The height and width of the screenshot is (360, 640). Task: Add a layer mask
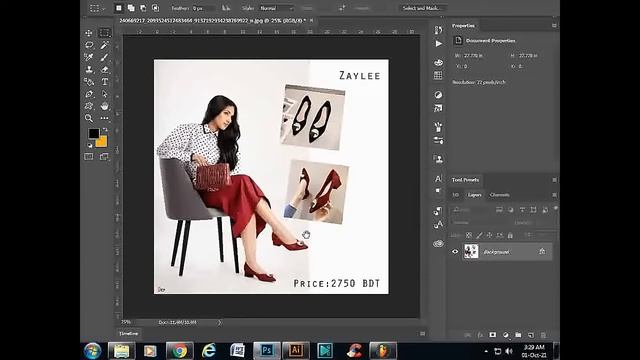(493, 335)
